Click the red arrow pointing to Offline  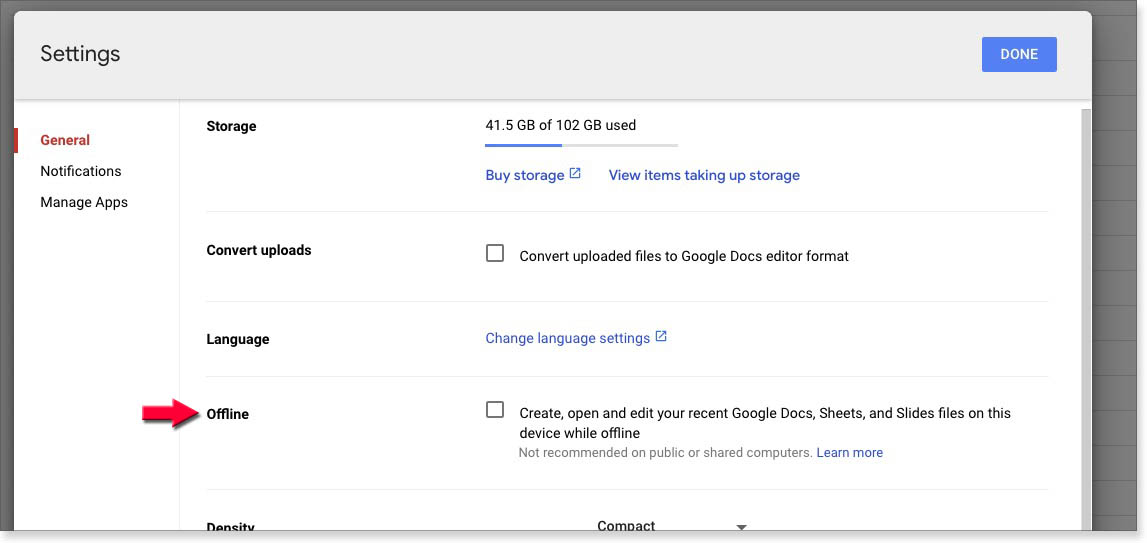[172, 413]
